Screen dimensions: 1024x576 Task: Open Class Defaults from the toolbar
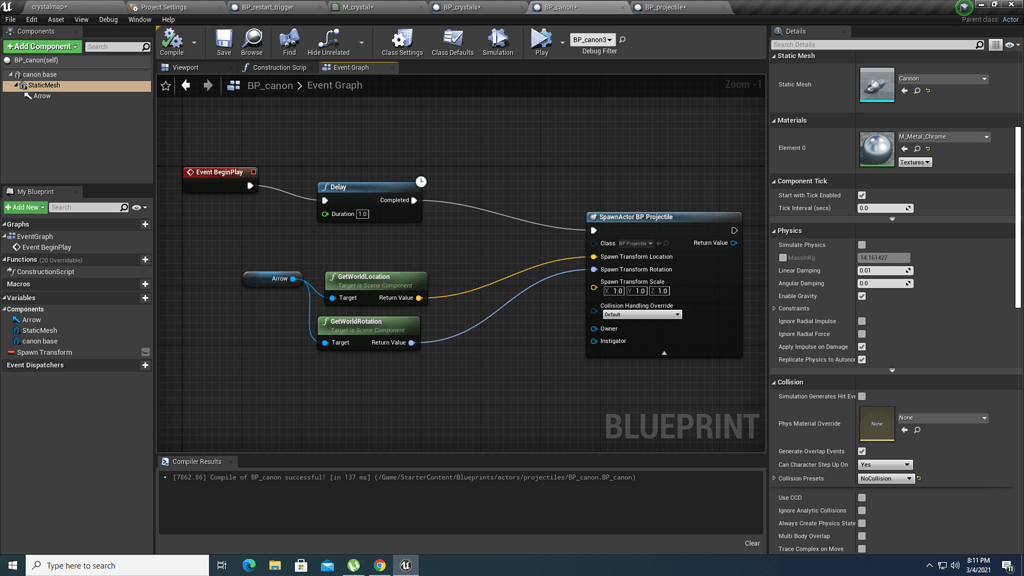pos(452,41)
